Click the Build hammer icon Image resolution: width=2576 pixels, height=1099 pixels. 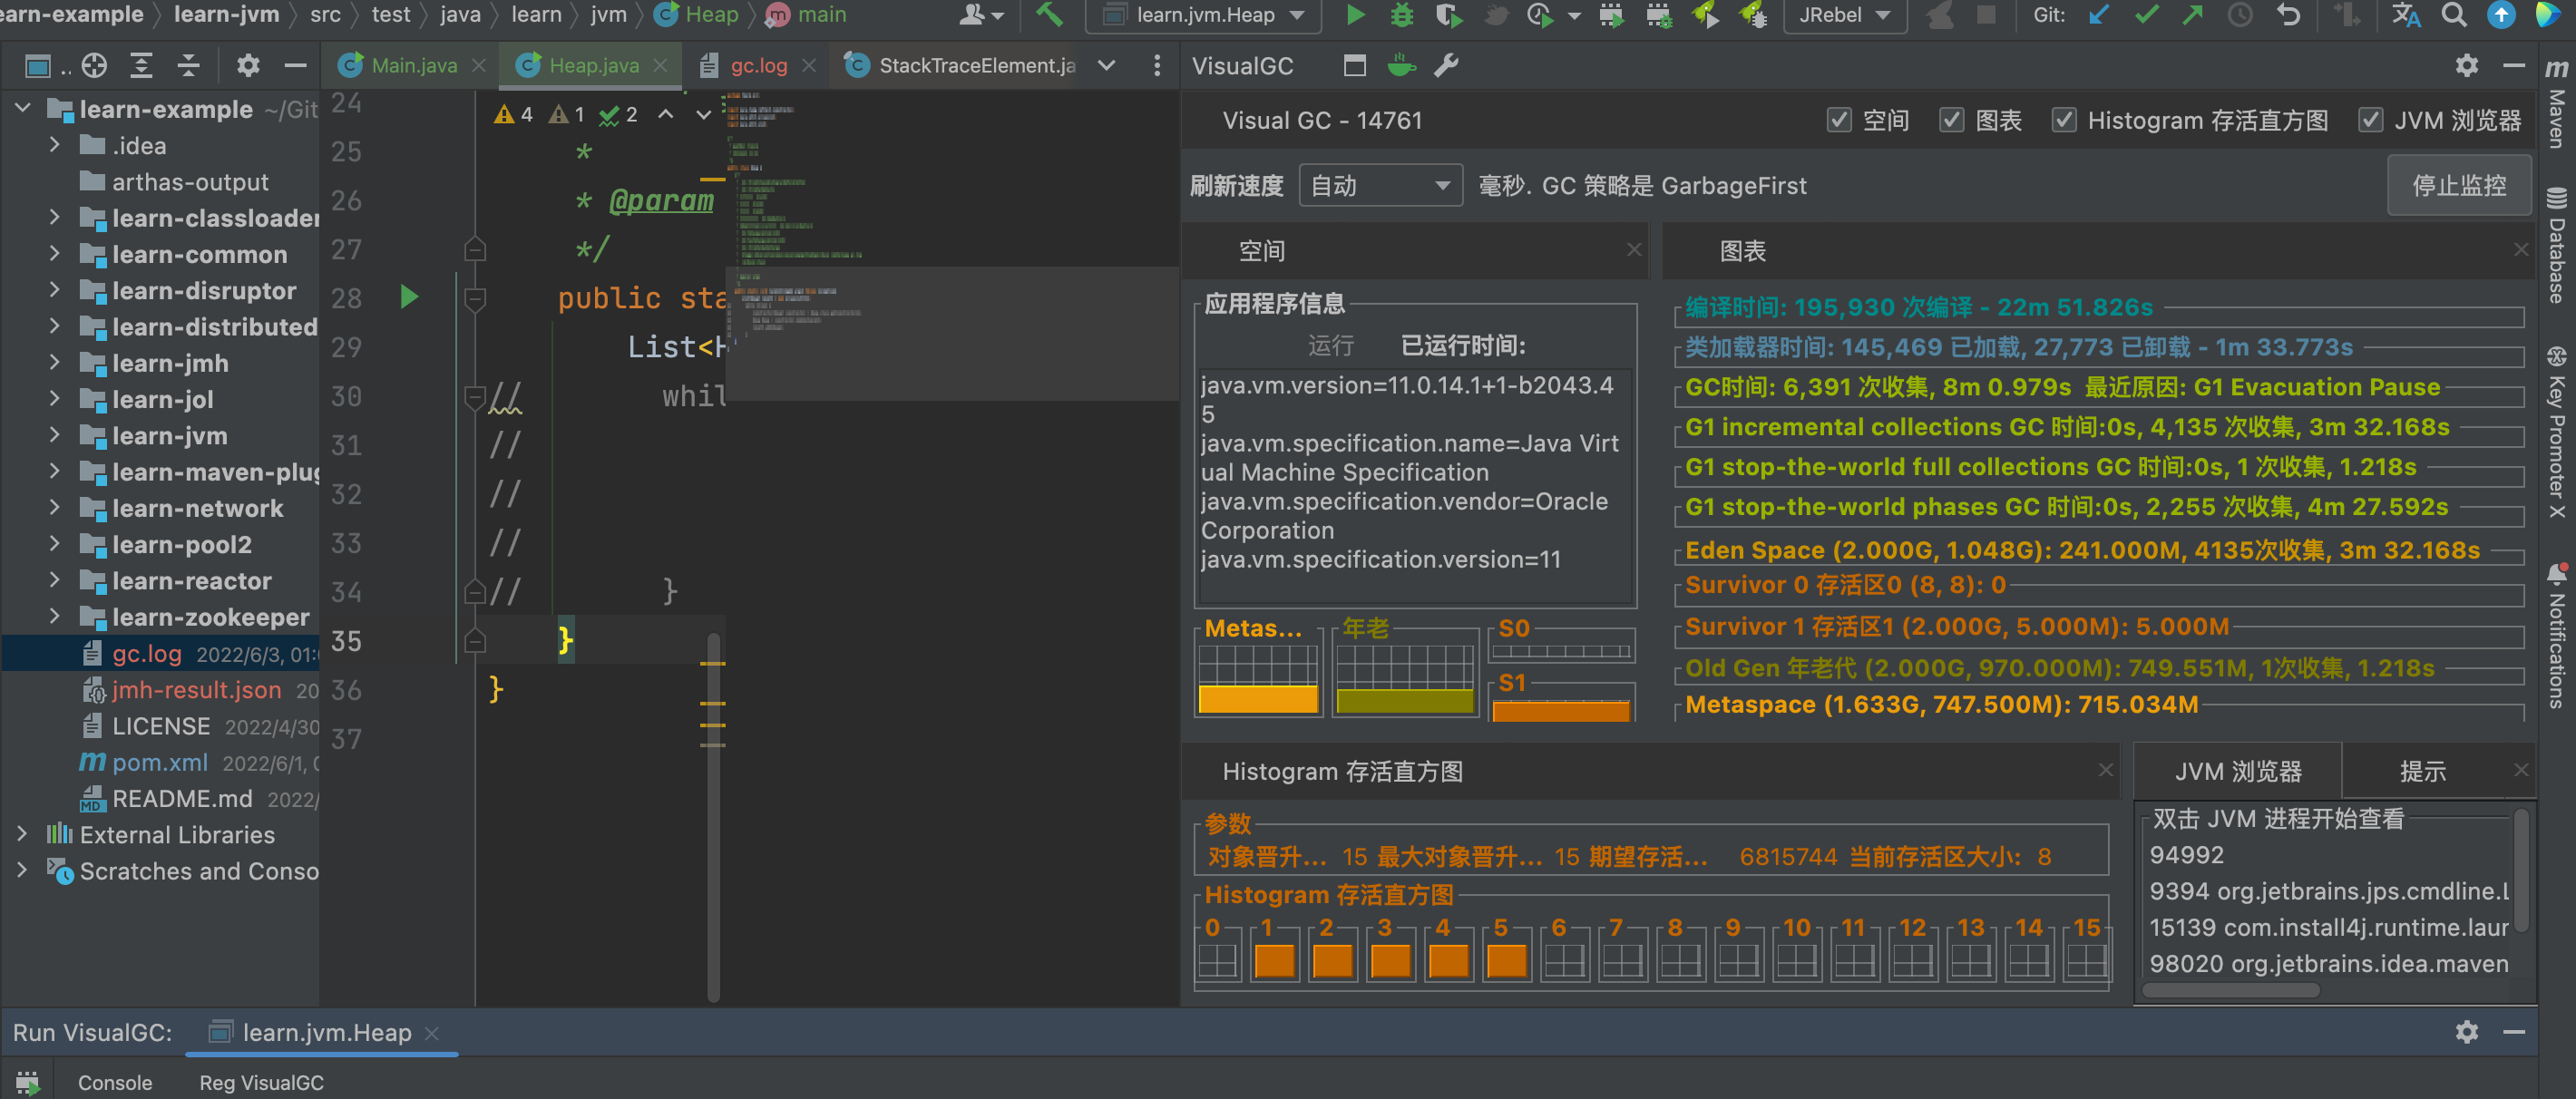pyautogui.click(x=1049, y=15)
